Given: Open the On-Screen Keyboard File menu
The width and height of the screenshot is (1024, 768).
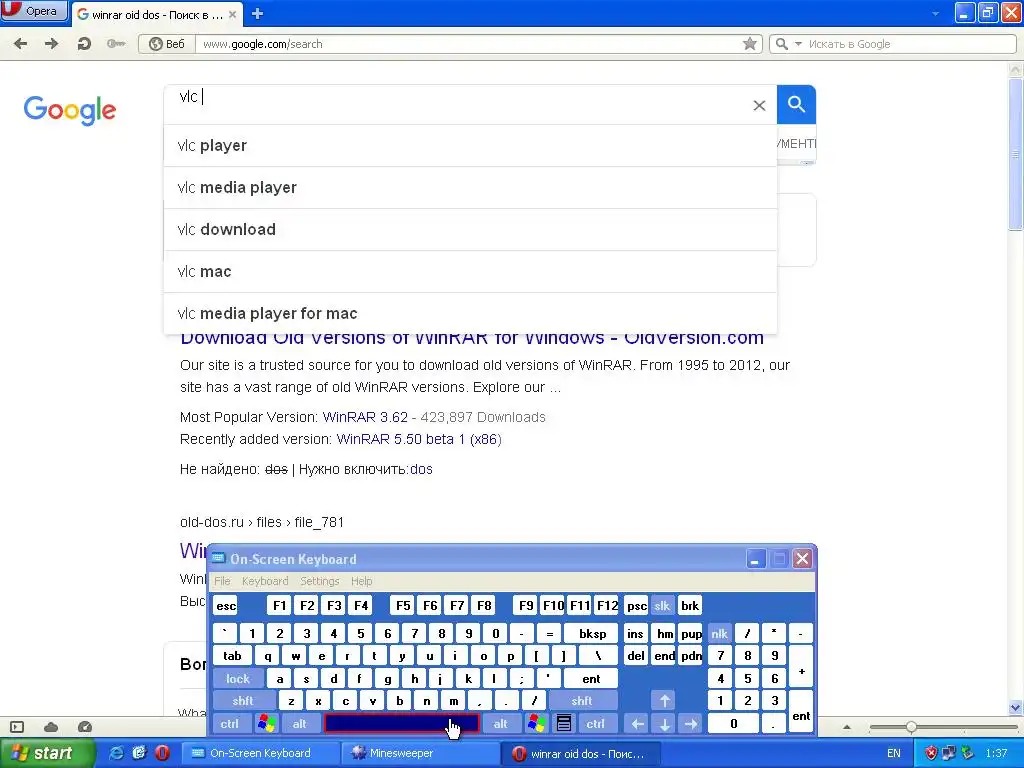Looking at the screenshot, I should (x=222, y=581).
